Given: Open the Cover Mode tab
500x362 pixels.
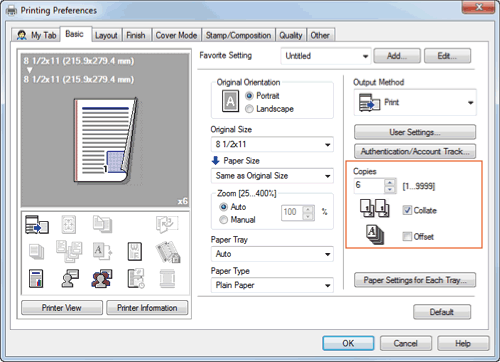Looking at the screenshot, I should [176, 35].
